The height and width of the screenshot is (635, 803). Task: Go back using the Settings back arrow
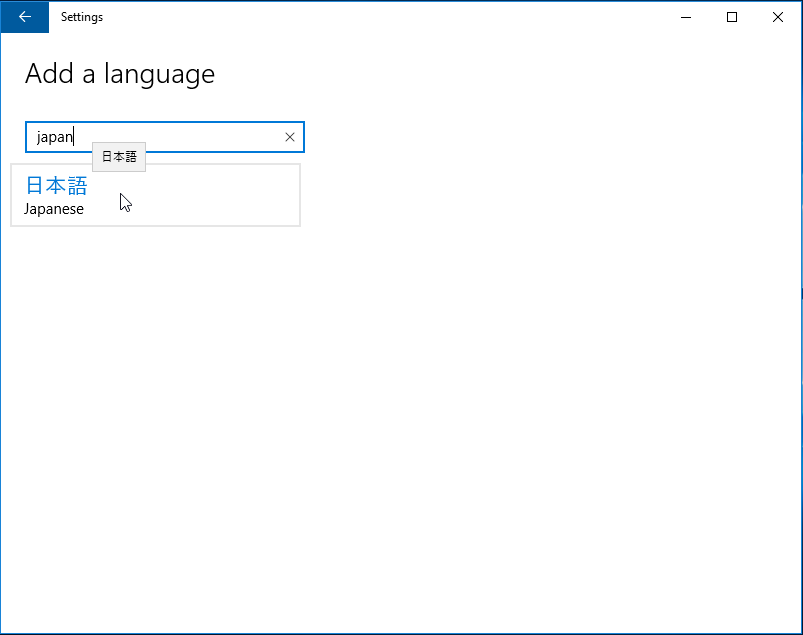tap(25, 17)
